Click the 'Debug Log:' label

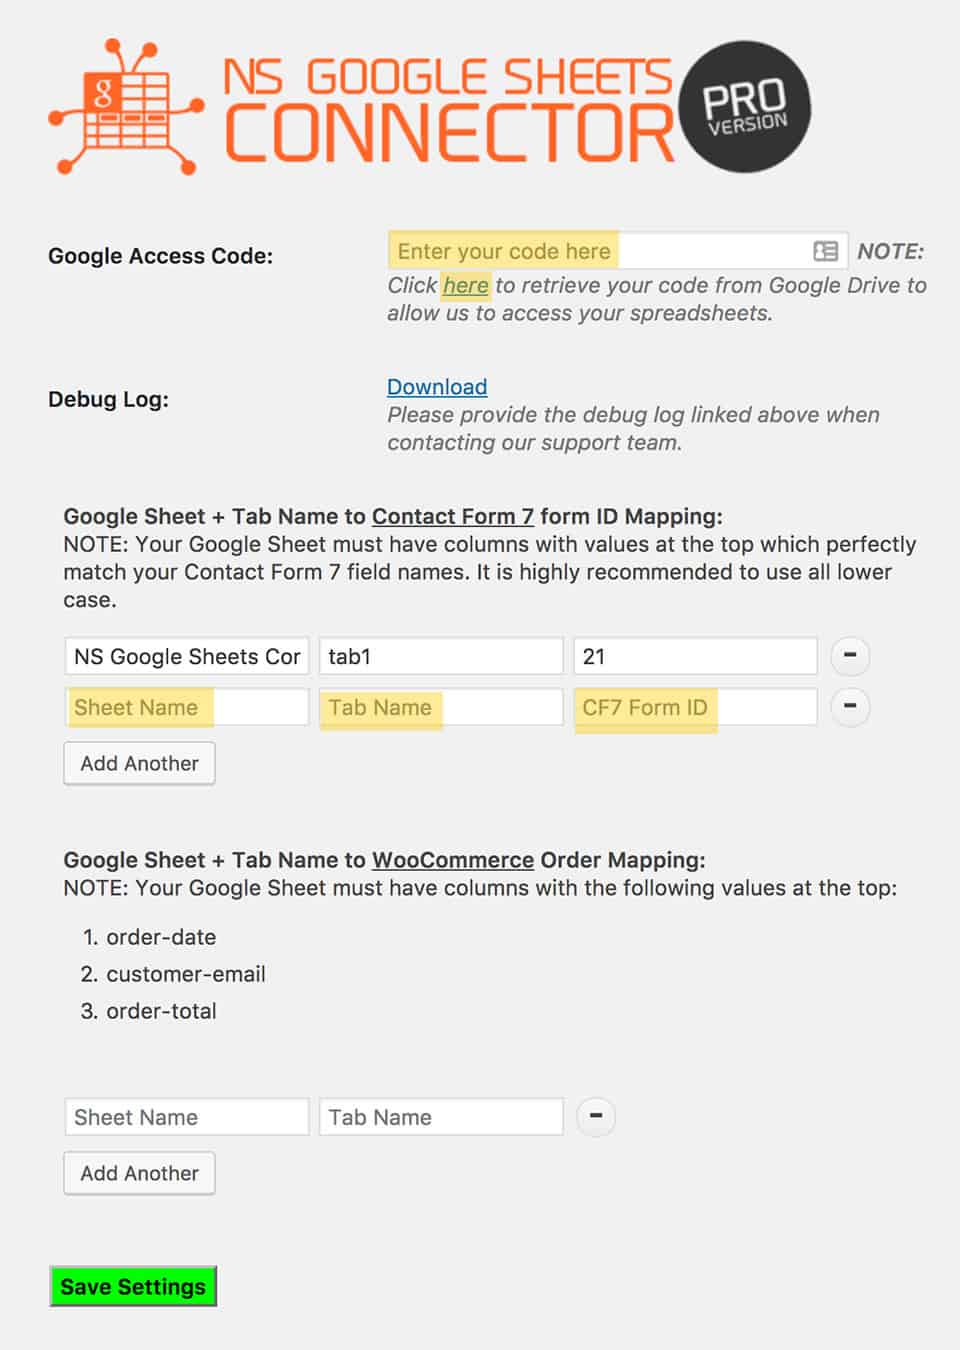tap(108, 399)
